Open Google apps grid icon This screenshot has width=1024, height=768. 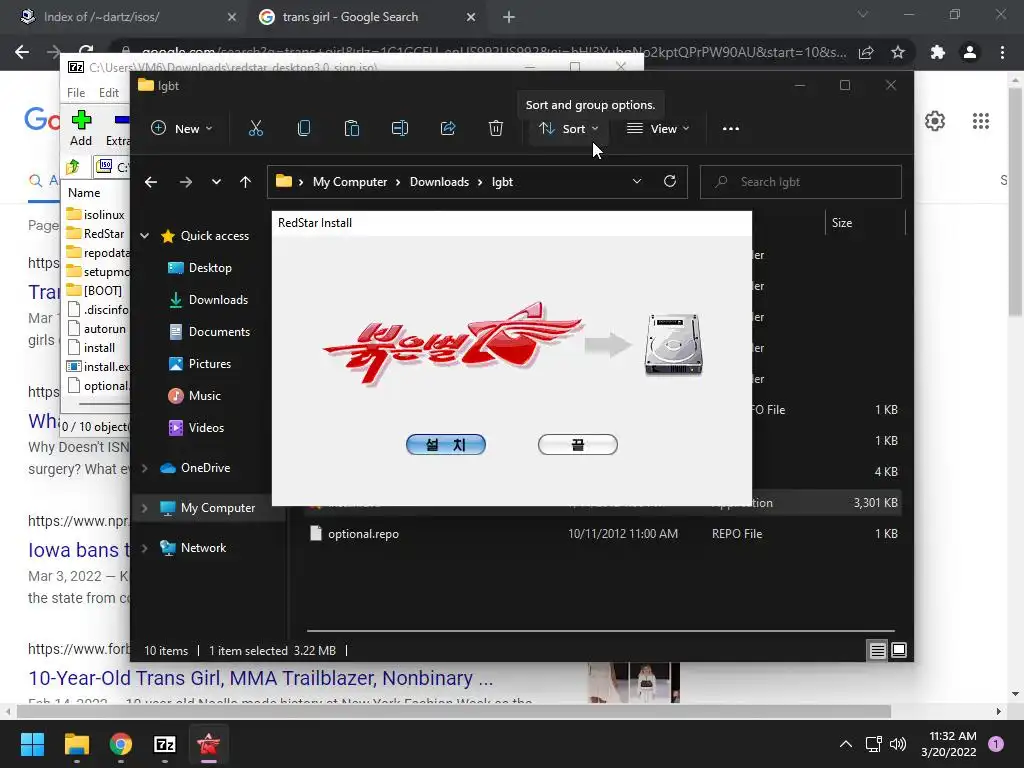pos(980,121)
